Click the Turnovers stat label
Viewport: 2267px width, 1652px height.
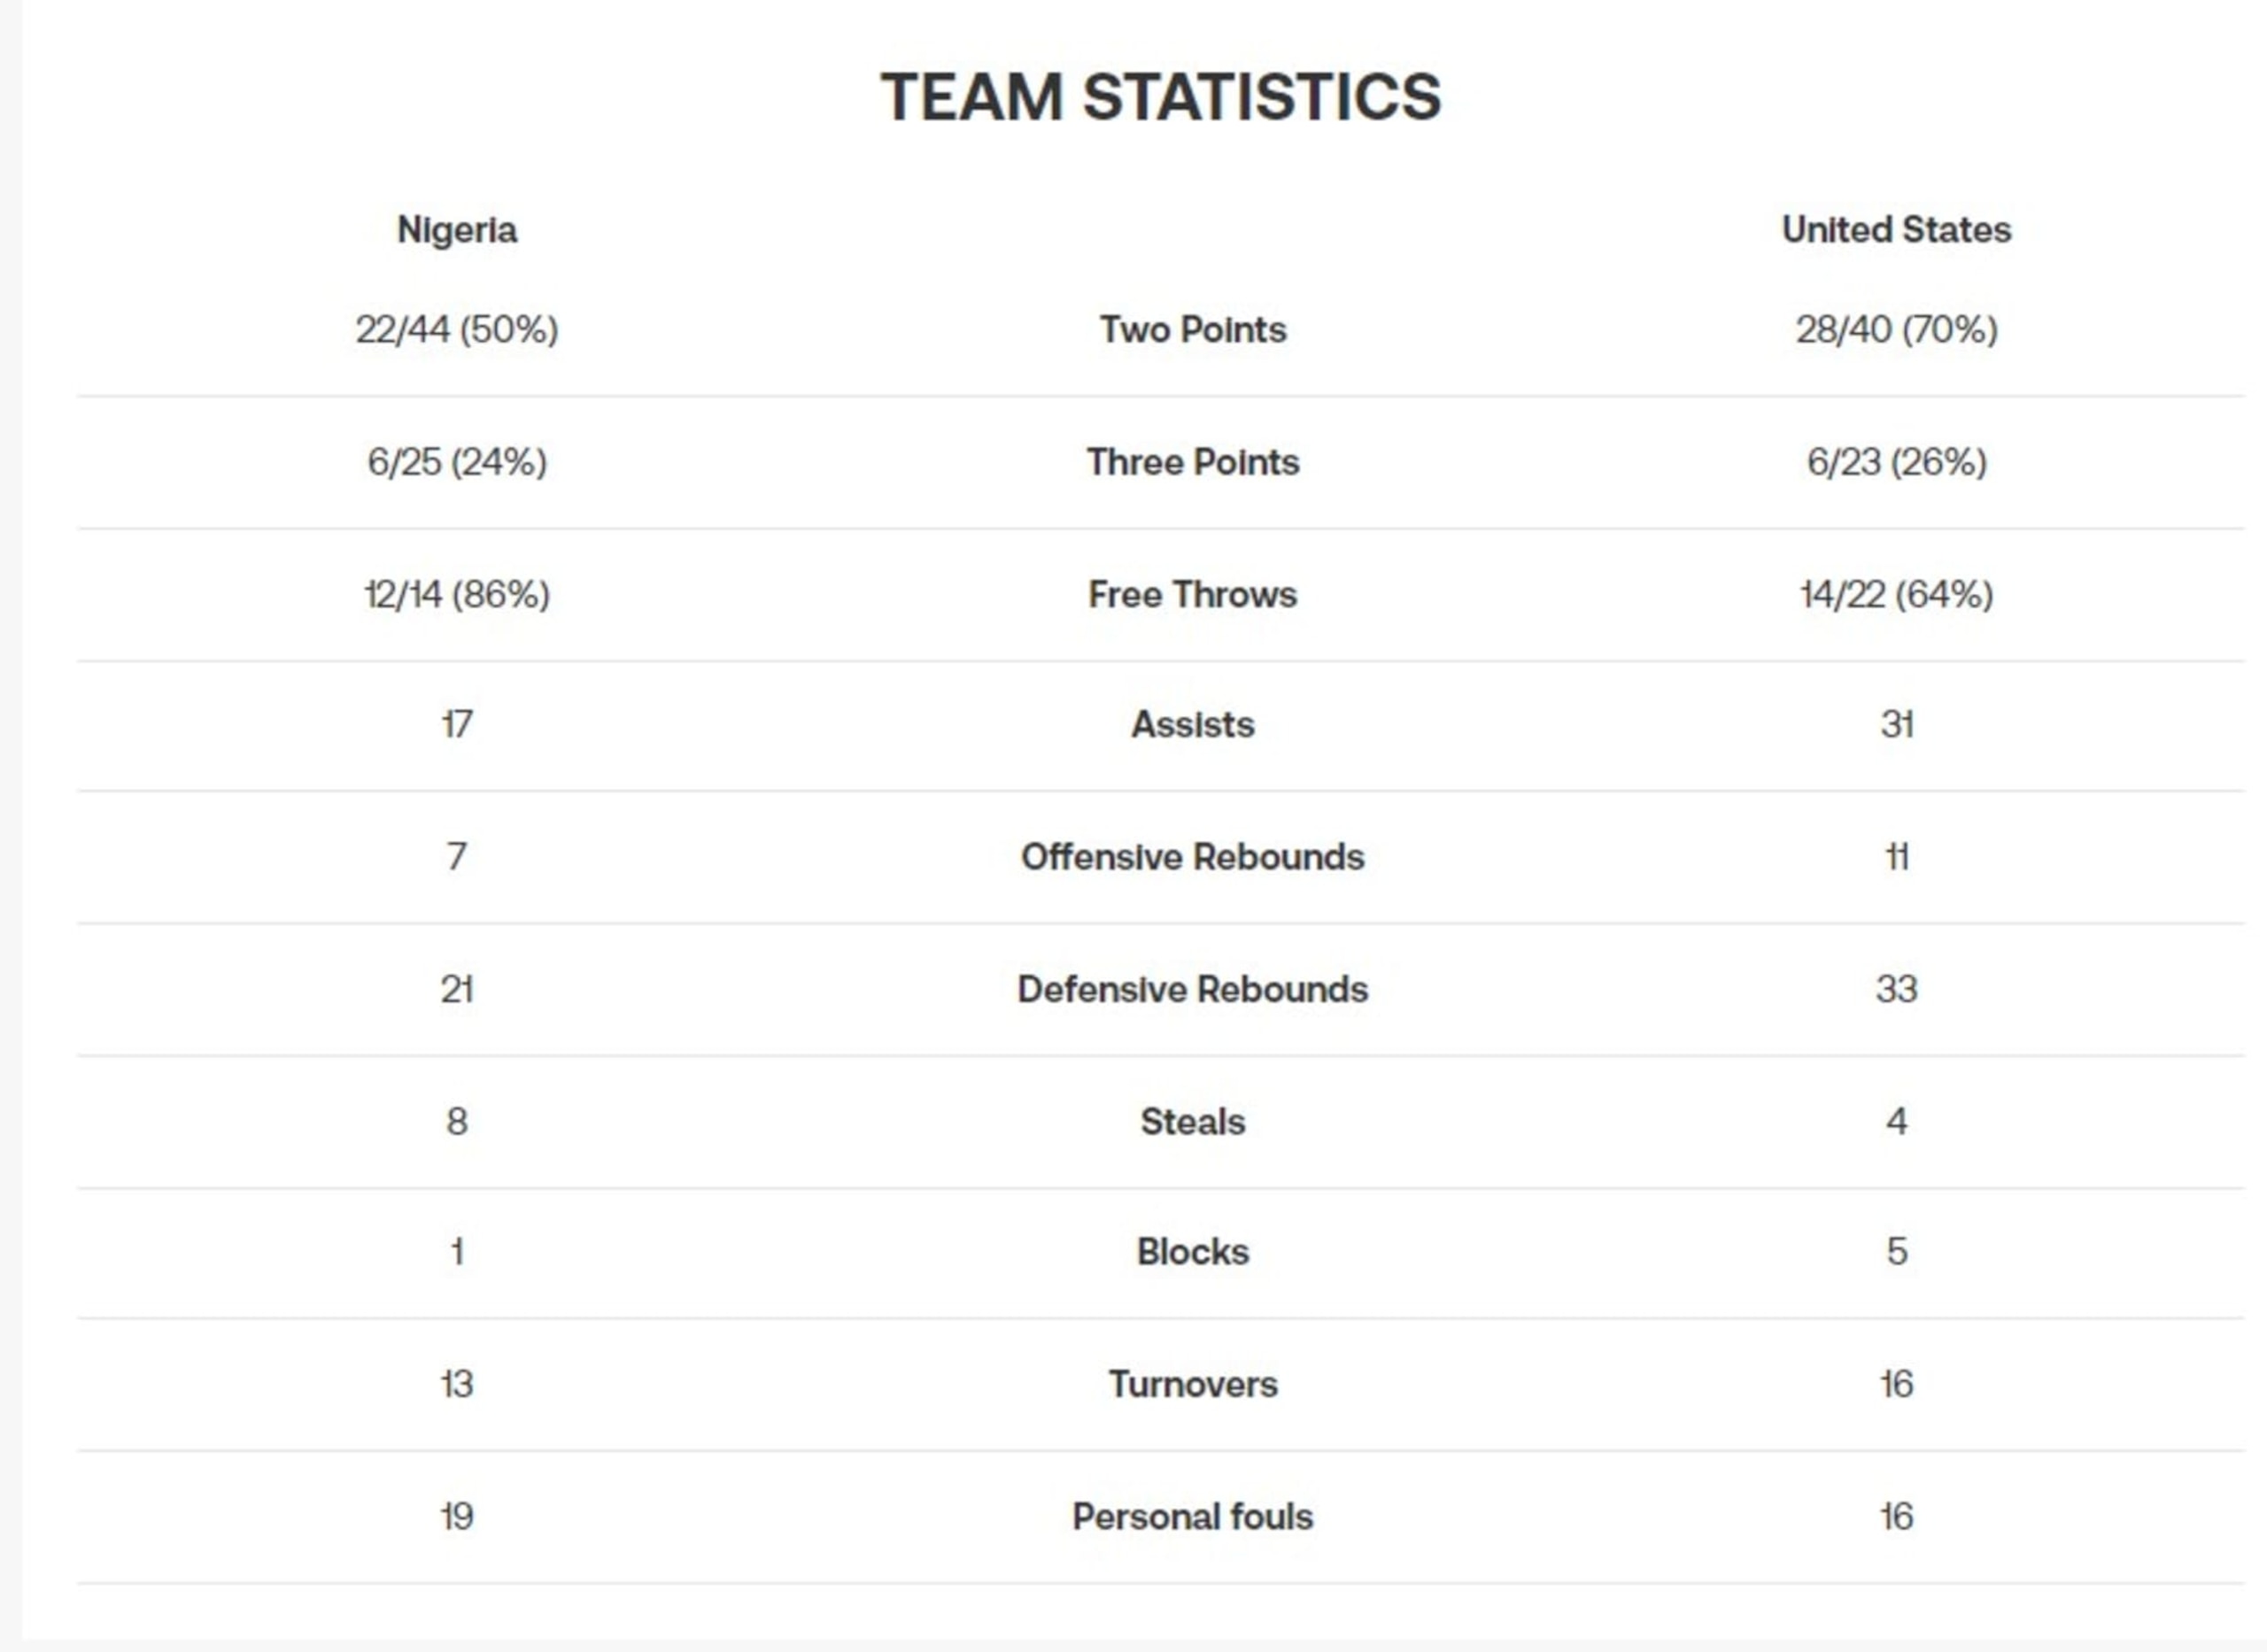[1193, 1384]
